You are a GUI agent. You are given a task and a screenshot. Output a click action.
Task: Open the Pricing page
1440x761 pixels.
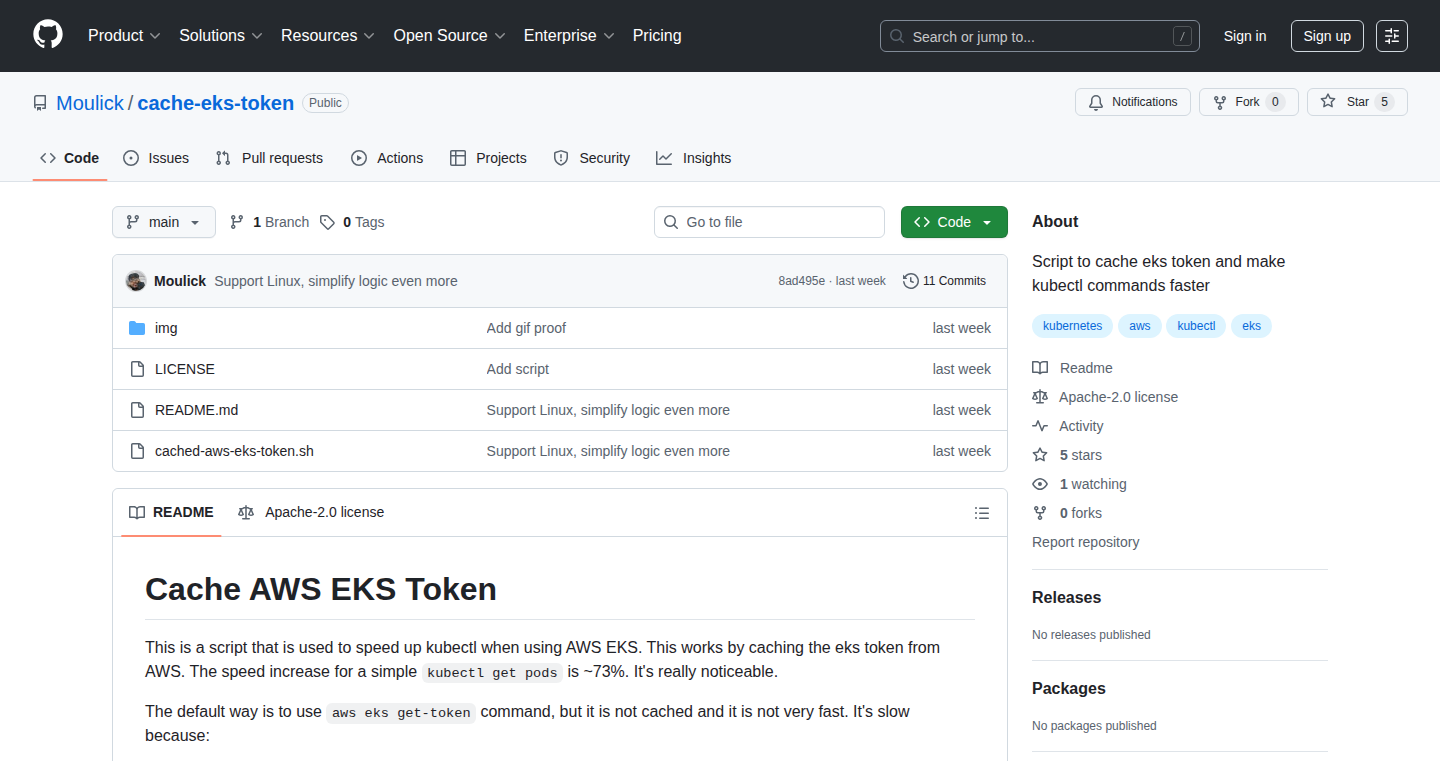[657, 36]
